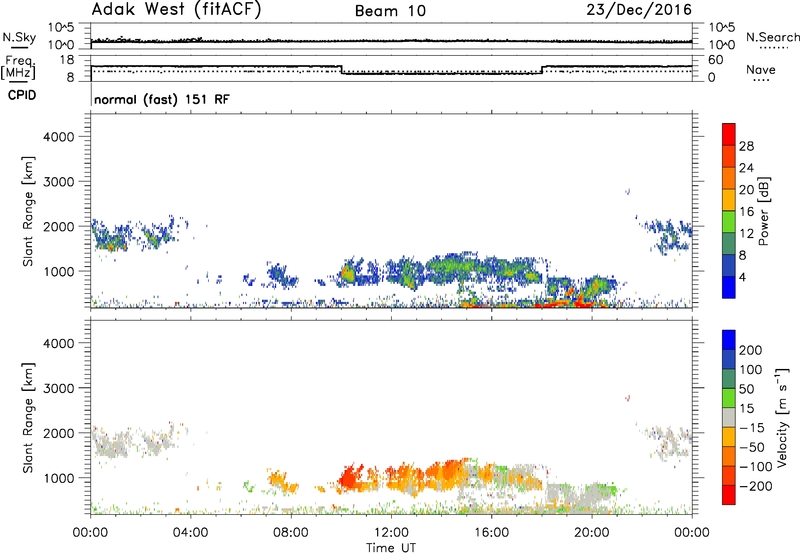Viewport: 800px width, 554px height.
Task: Click the 'Nave' legend label
Action: 761,69
